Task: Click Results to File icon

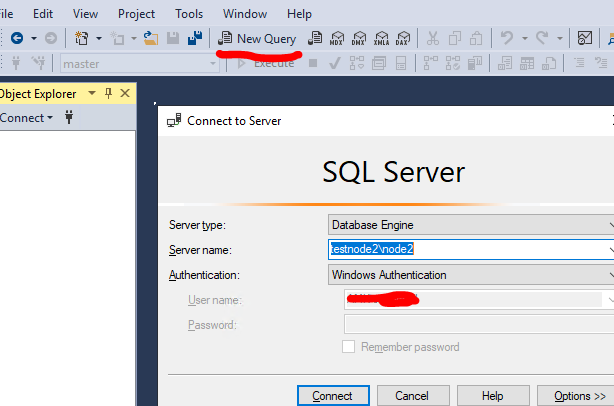Action: tap(549, 63)
